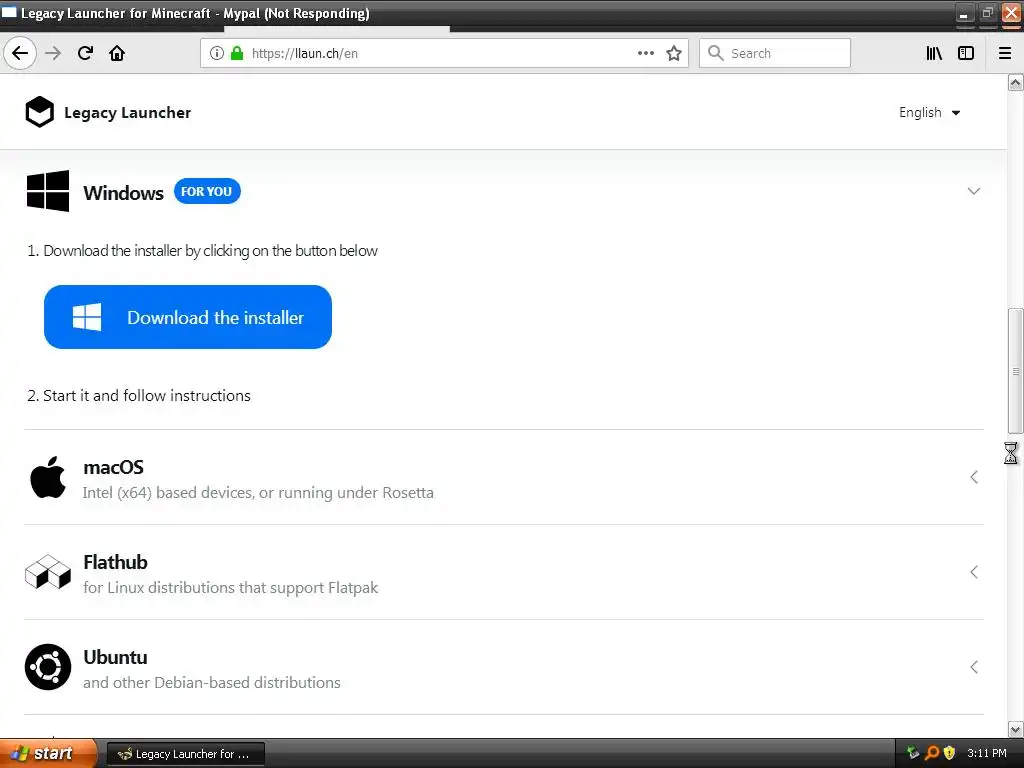This screenshot has width=1024, height=768.
Task: Click the Windows logo beside Windows heading
Action: tap(48, 191)
